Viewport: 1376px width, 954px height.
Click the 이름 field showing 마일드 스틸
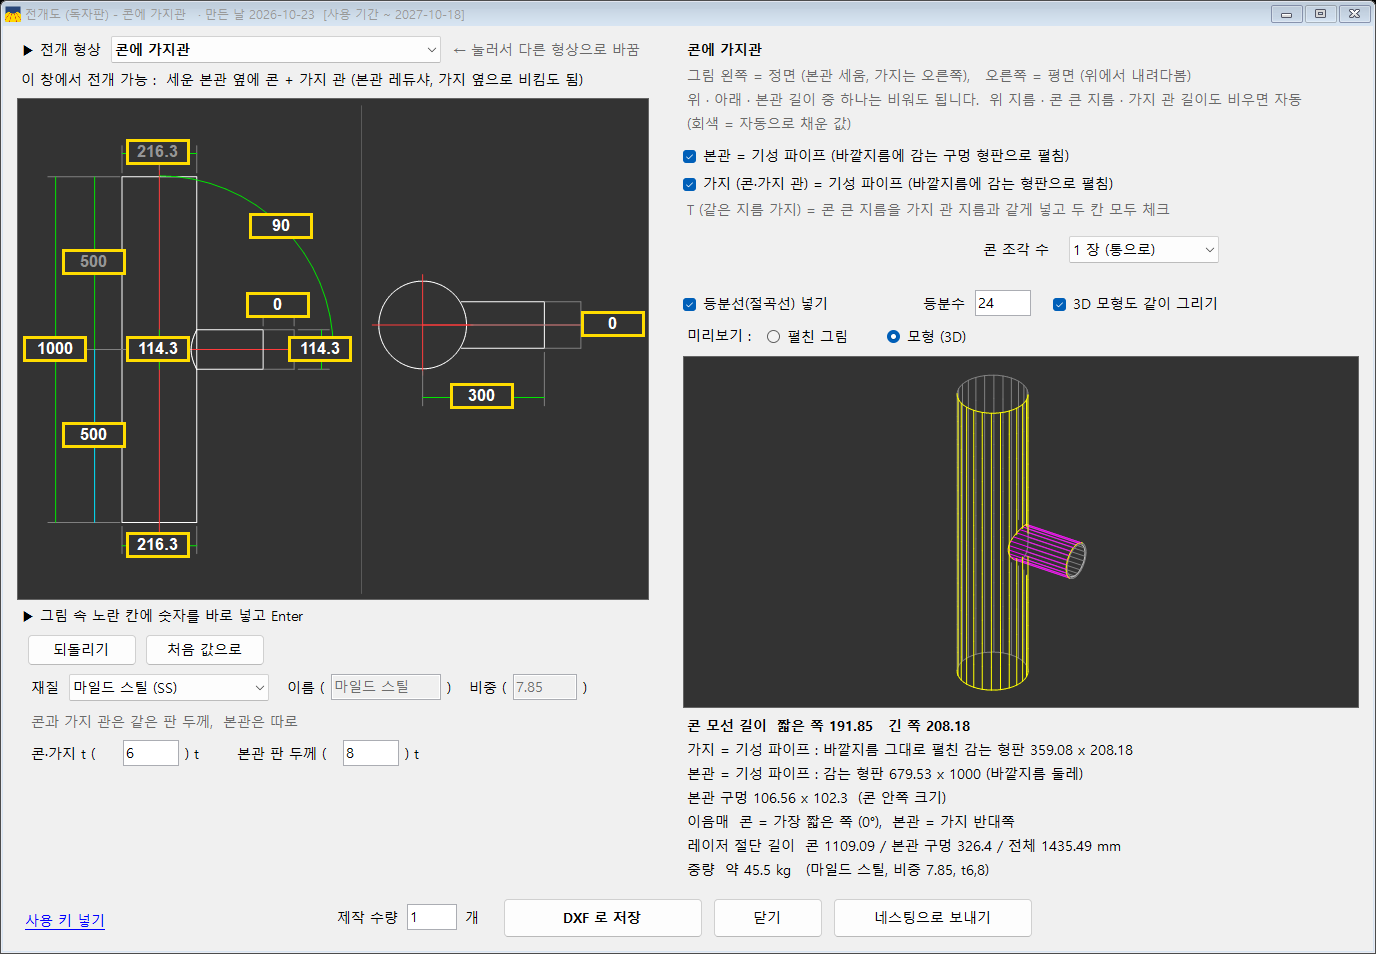386,687
